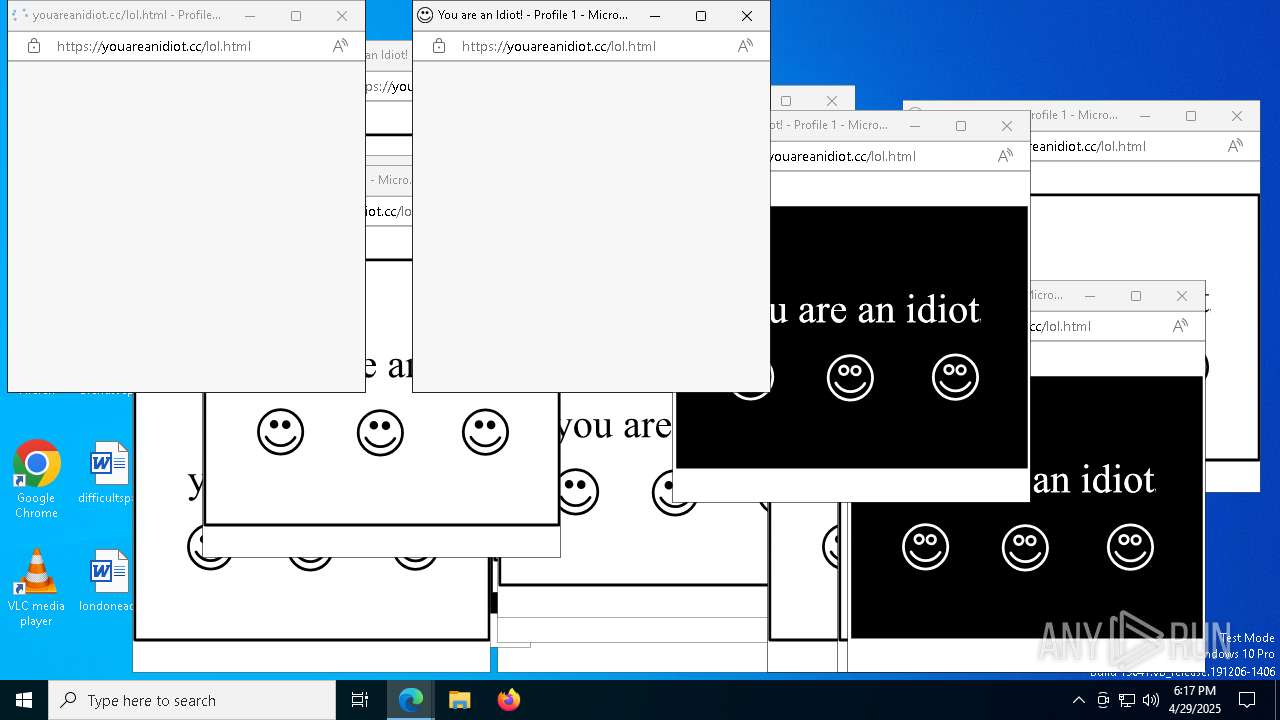The width and height of the screenshot is (1280, 720).
Task: Click the lock icon in 'You are an Idiot!' blank window
Action: (x=439, y=46)
